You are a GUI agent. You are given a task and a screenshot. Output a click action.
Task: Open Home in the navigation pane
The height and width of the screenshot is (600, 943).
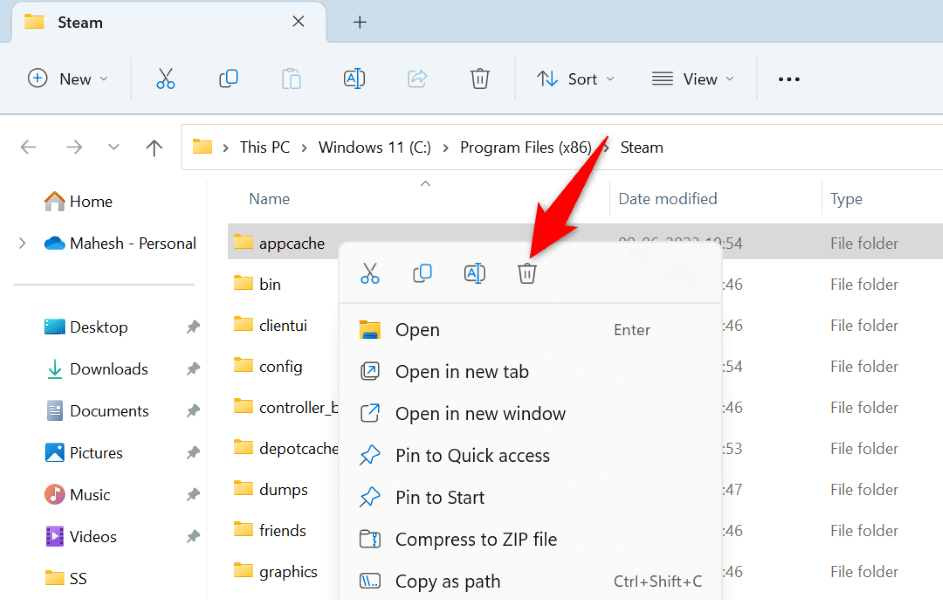pyautogui.click(x=78, y=201)
